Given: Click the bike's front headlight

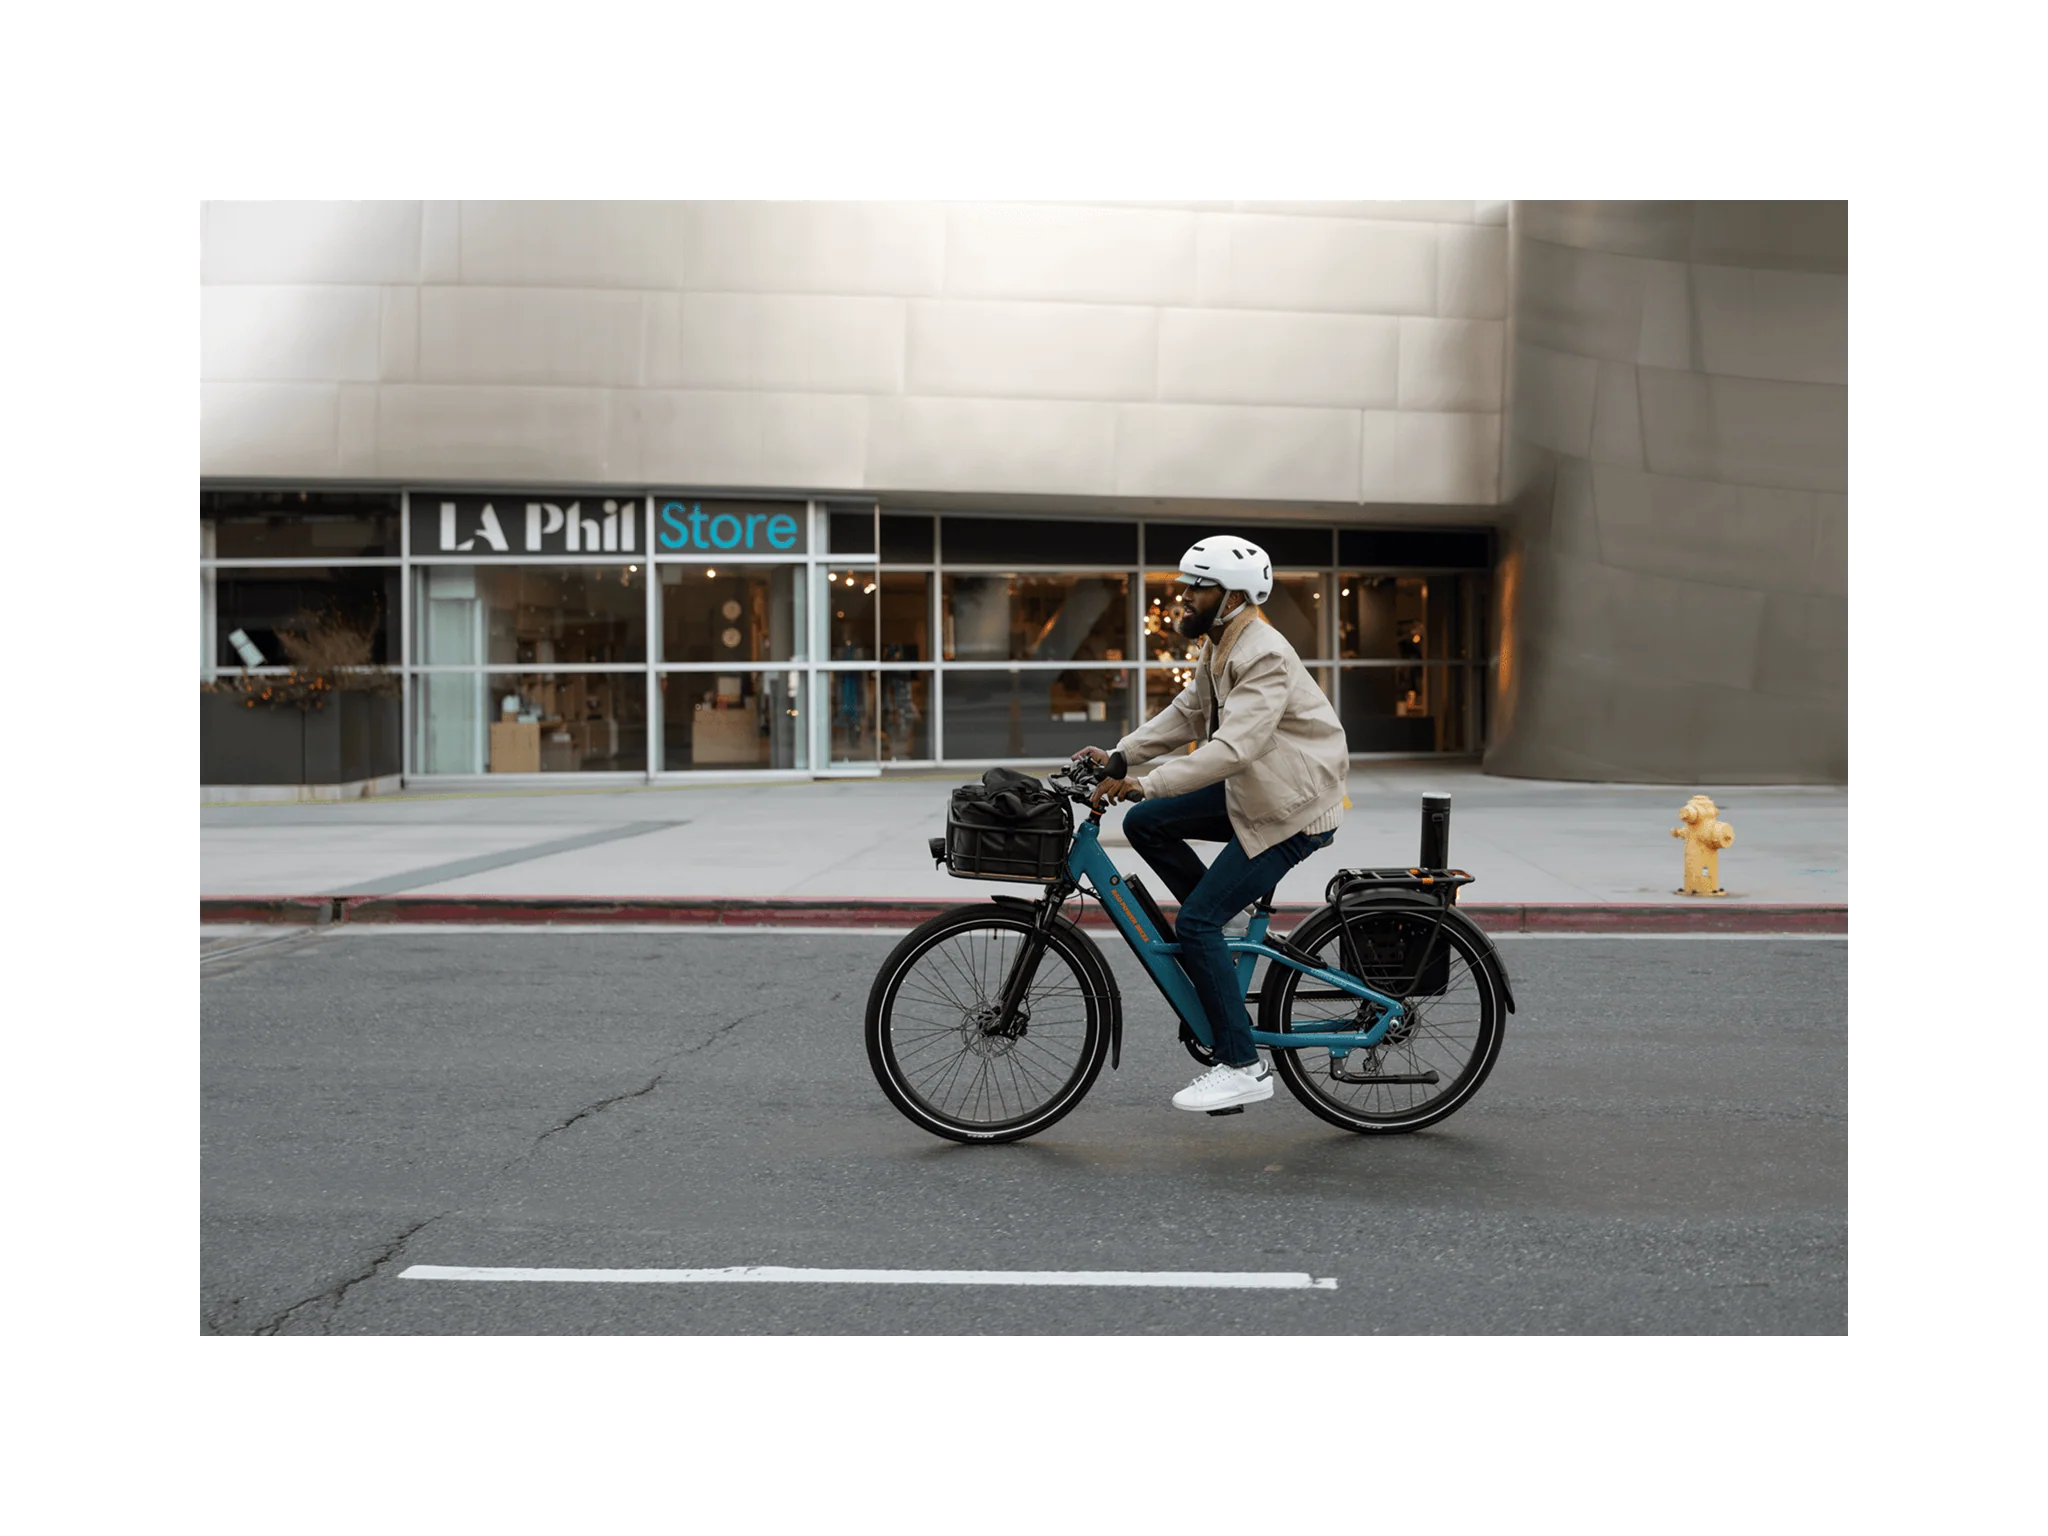Looking at the screenshot, I should pos(936,850).
